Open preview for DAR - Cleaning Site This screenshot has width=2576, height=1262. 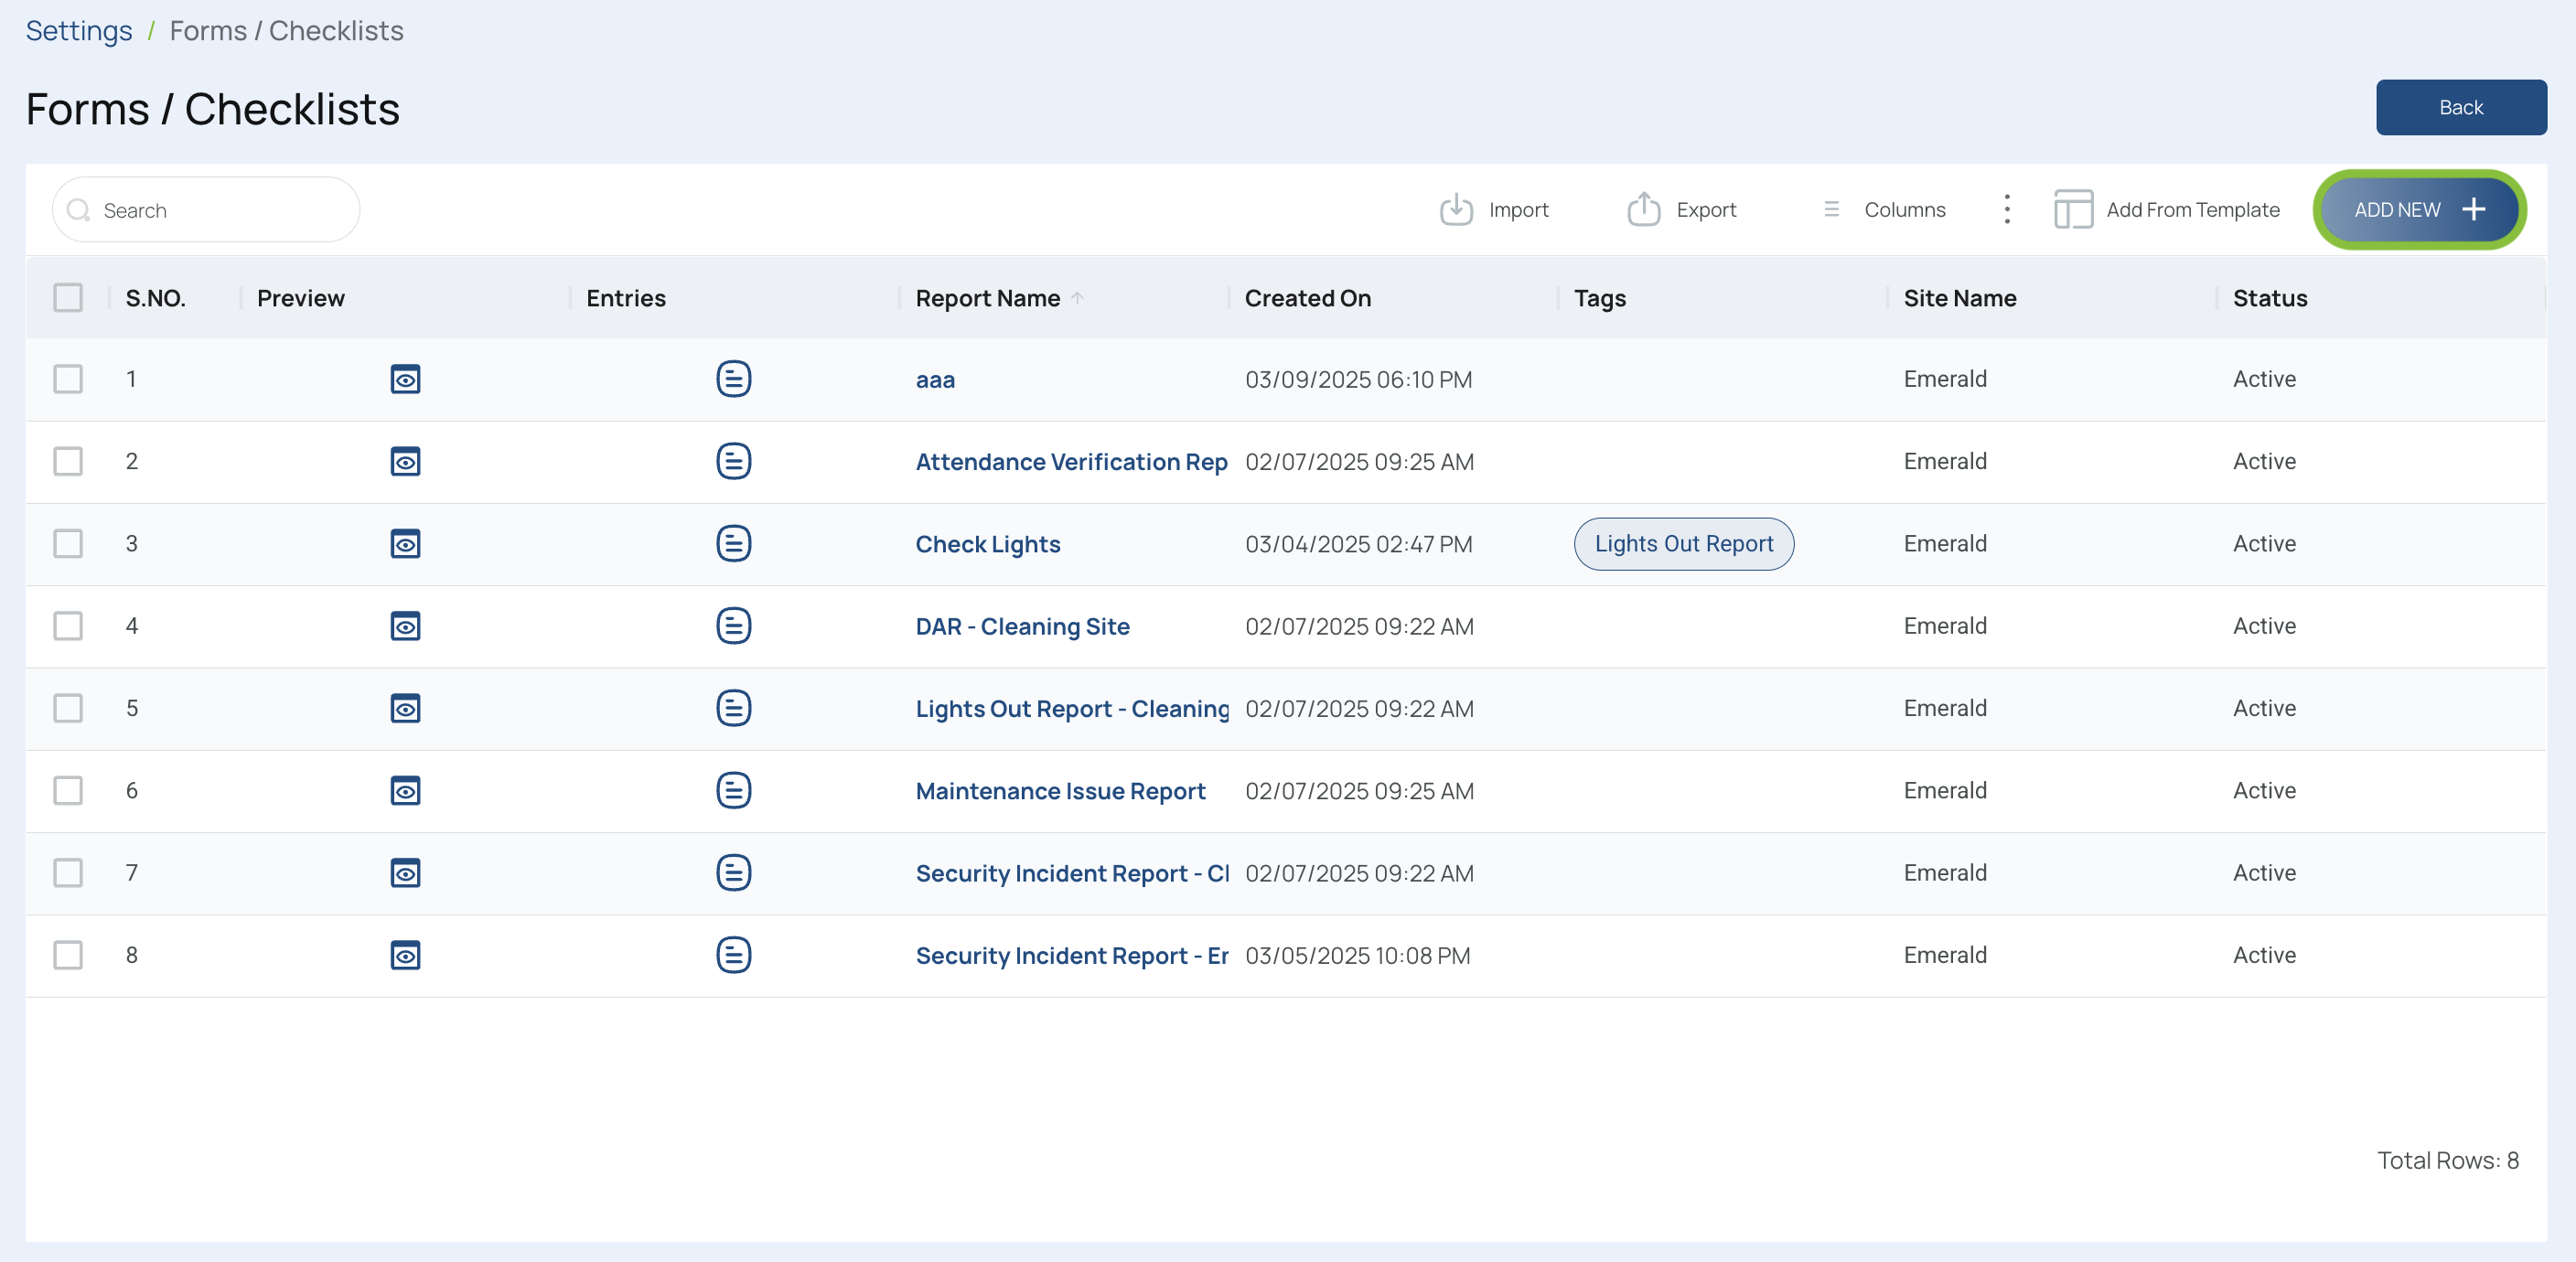coord(405,626)
